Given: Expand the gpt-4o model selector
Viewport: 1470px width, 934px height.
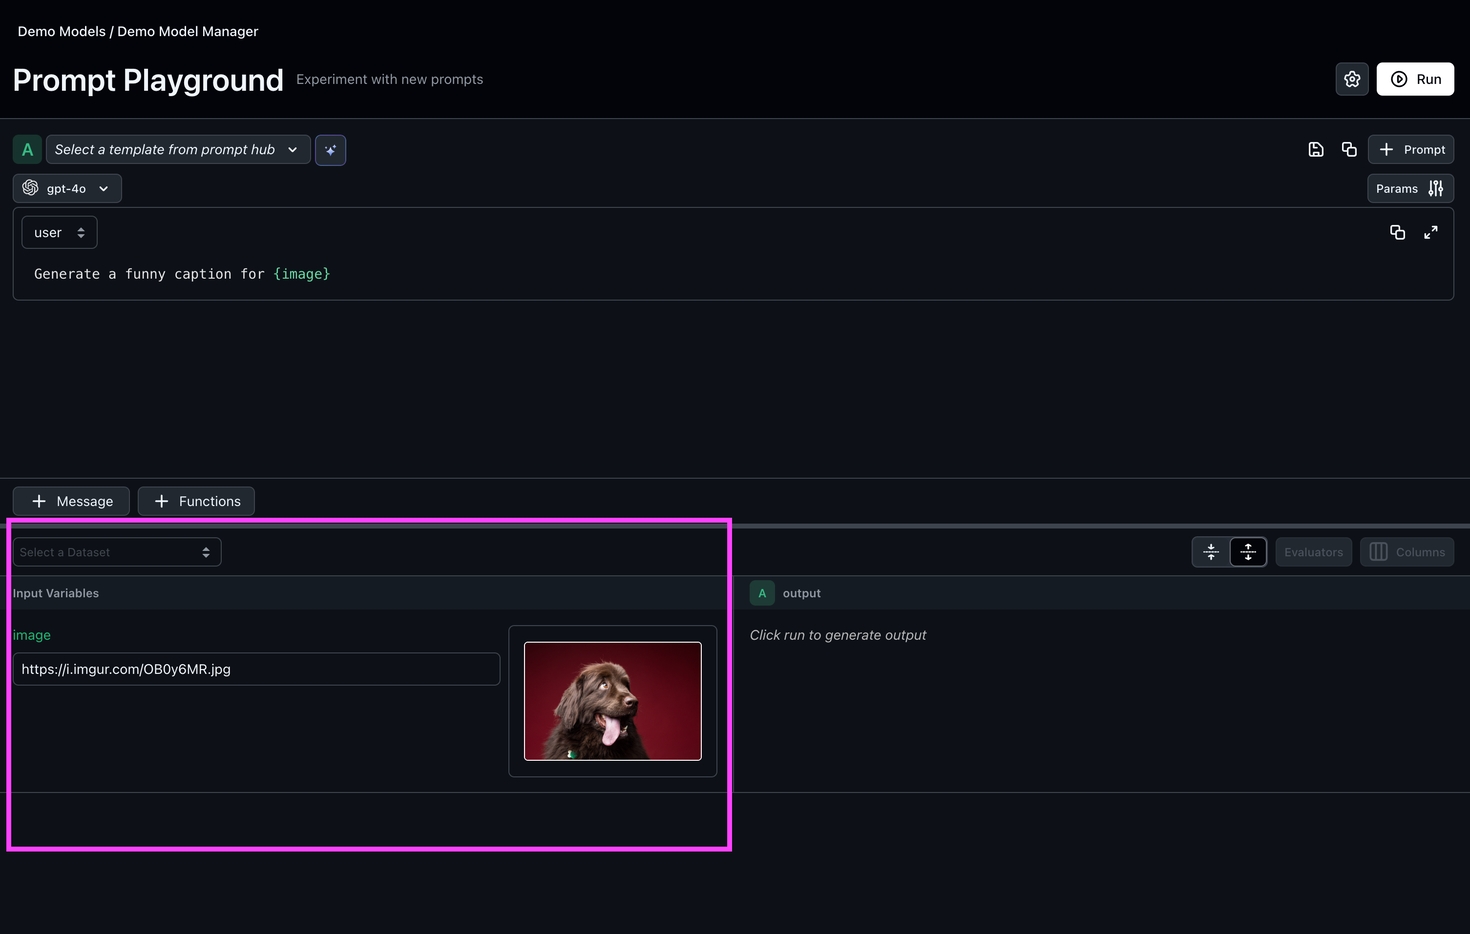Looking at the screenshot, I should pyautogui.click(x=67, y=188).
